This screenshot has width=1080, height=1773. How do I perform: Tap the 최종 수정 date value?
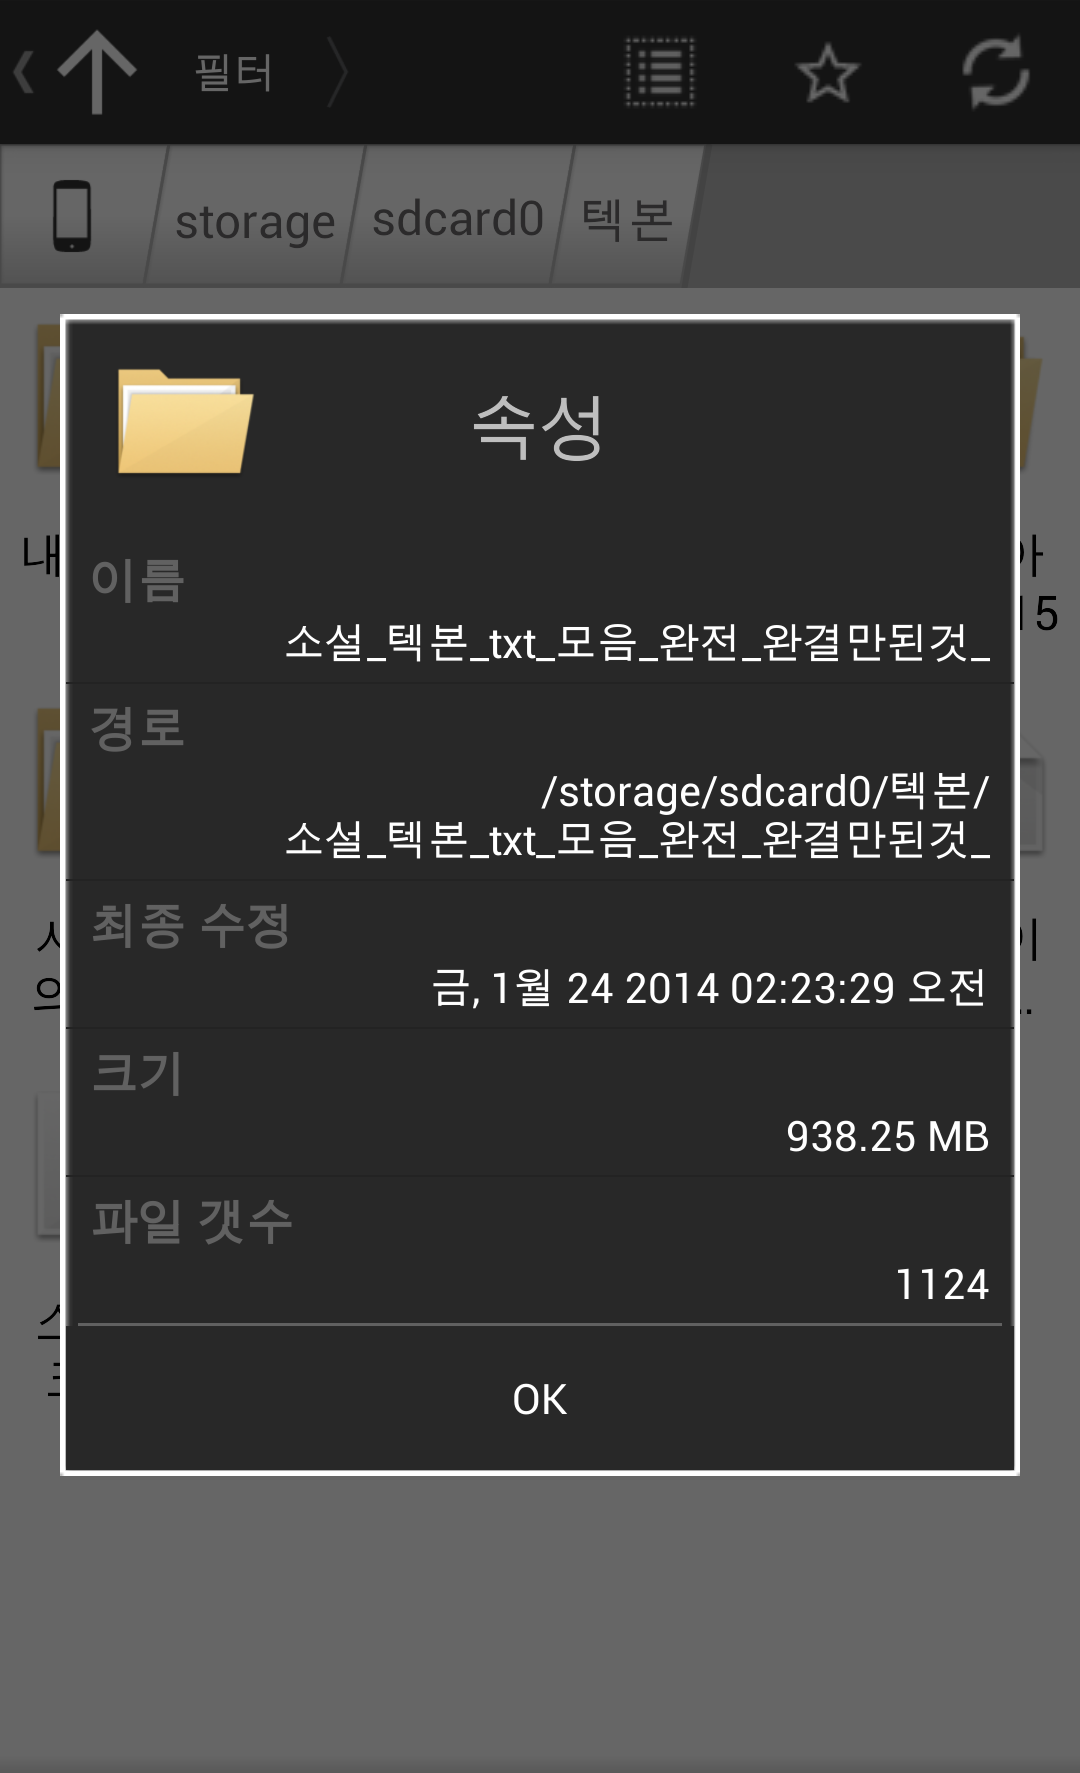(709, 988)
